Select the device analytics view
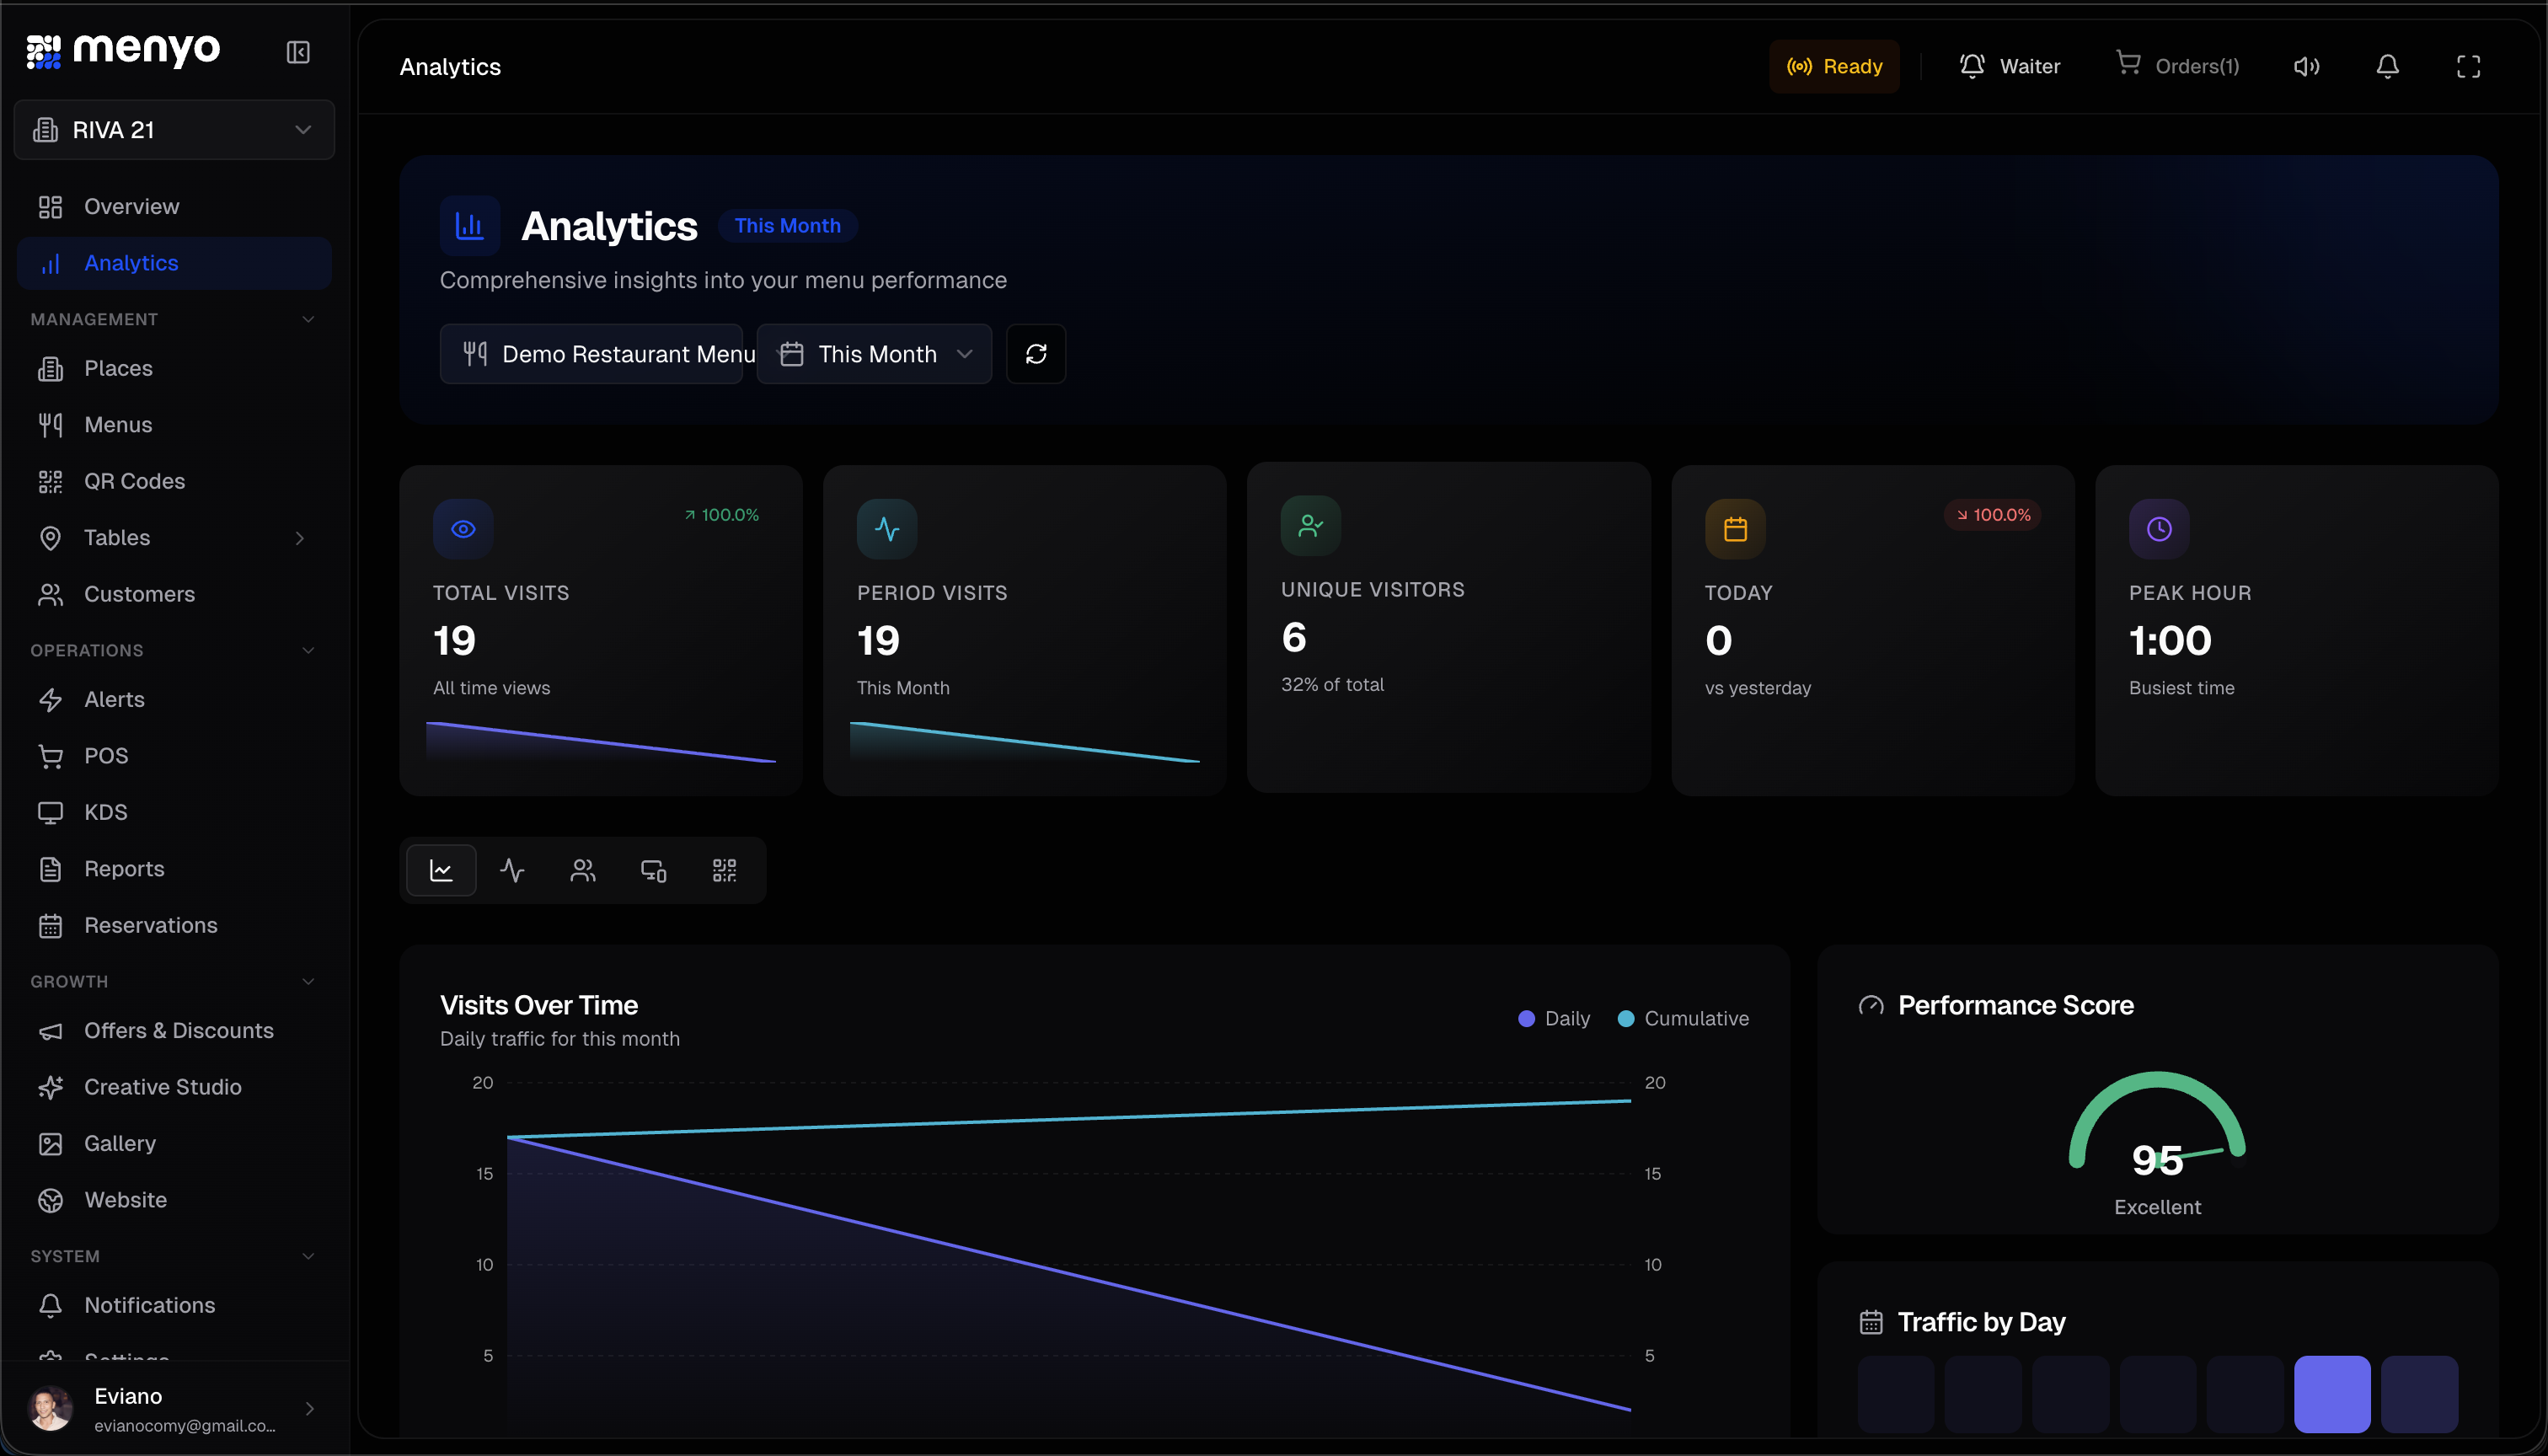 [x=653, y=869]
